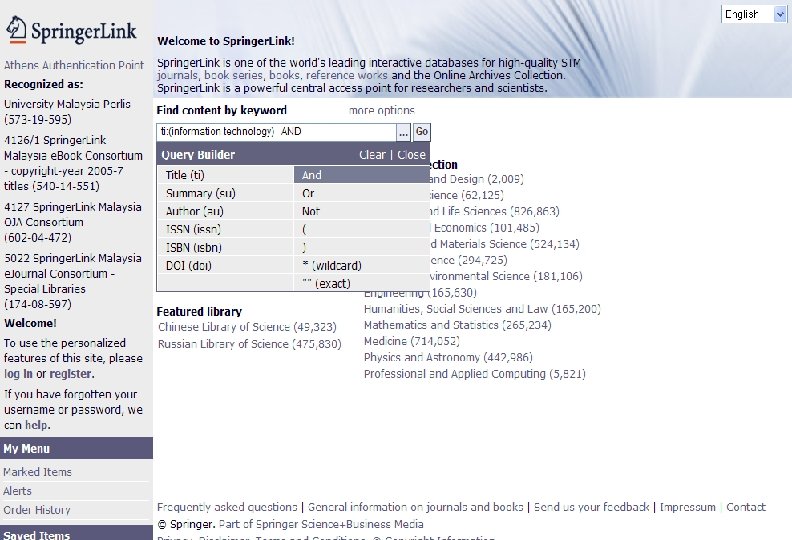
Task: Select Summary (su) field
Action: click(225, 193)
